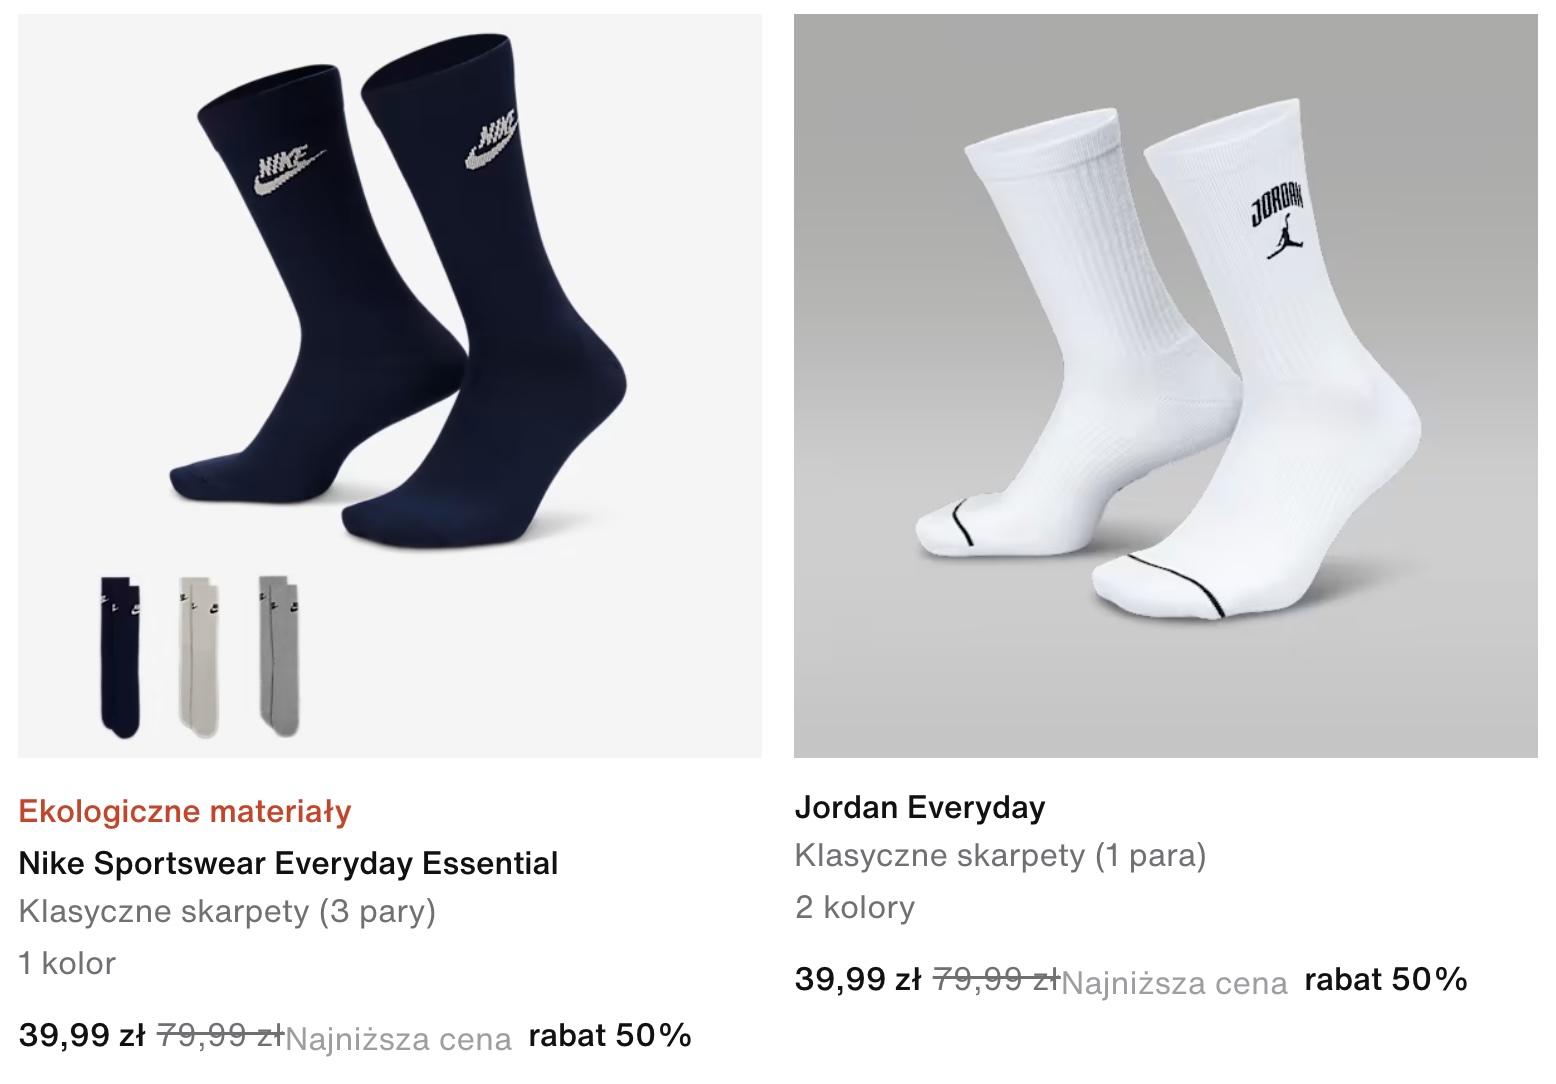Click the rabat 50% label on Nike card
Viewport: 1556px width, 1084px height.
pos(610,1035)
